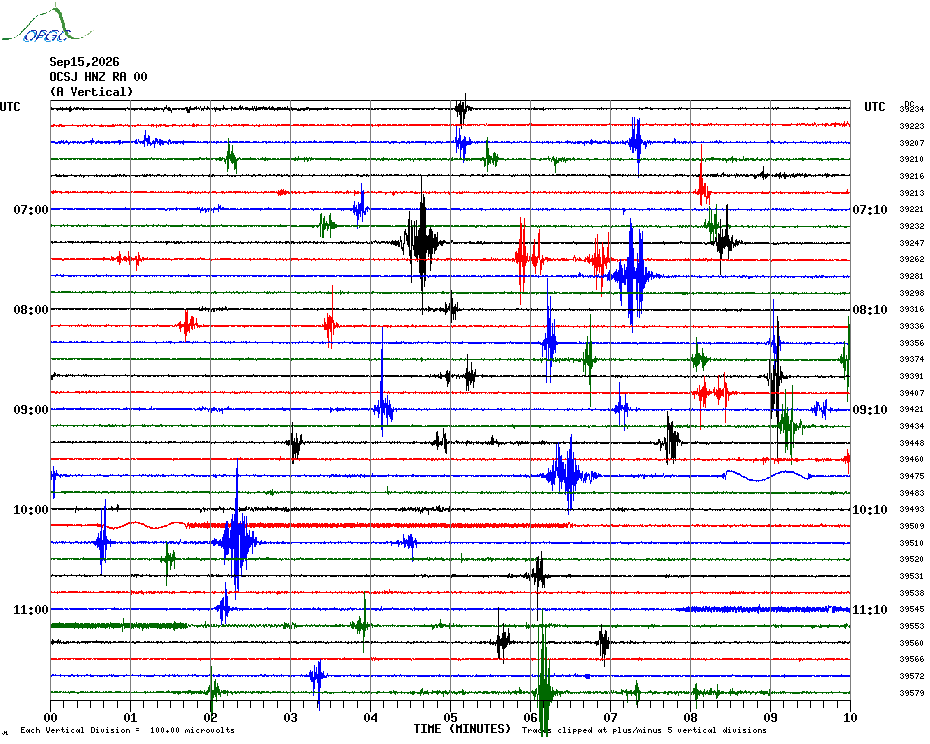Click the 05 minute tick on time axis

pyautogui.click(x=450, y=717)
